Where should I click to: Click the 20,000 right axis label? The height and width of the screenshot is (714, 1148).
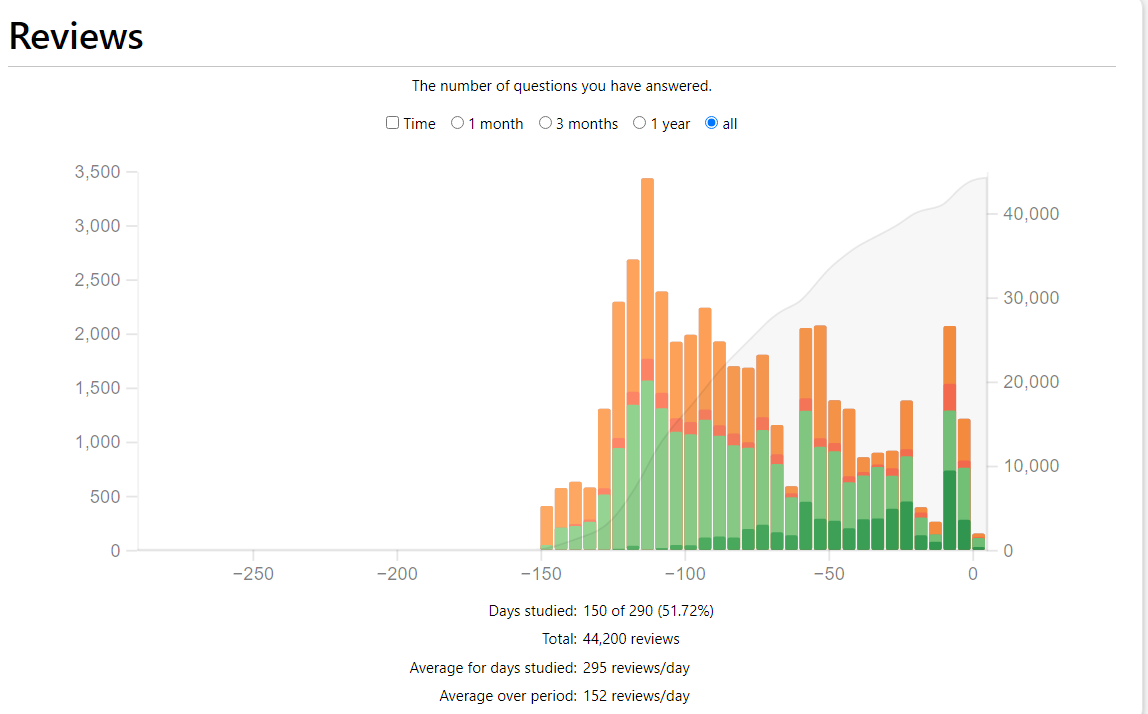[x=1031, y=382]
